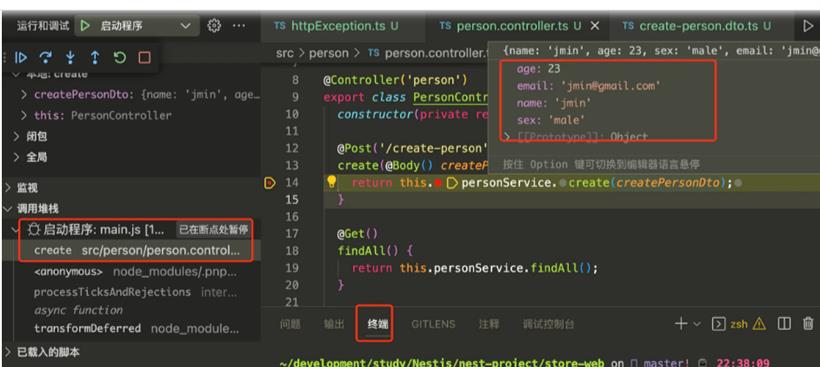Open launch.json via the gear icon
This screenshot has height=367, width=820.
point(214,26)
